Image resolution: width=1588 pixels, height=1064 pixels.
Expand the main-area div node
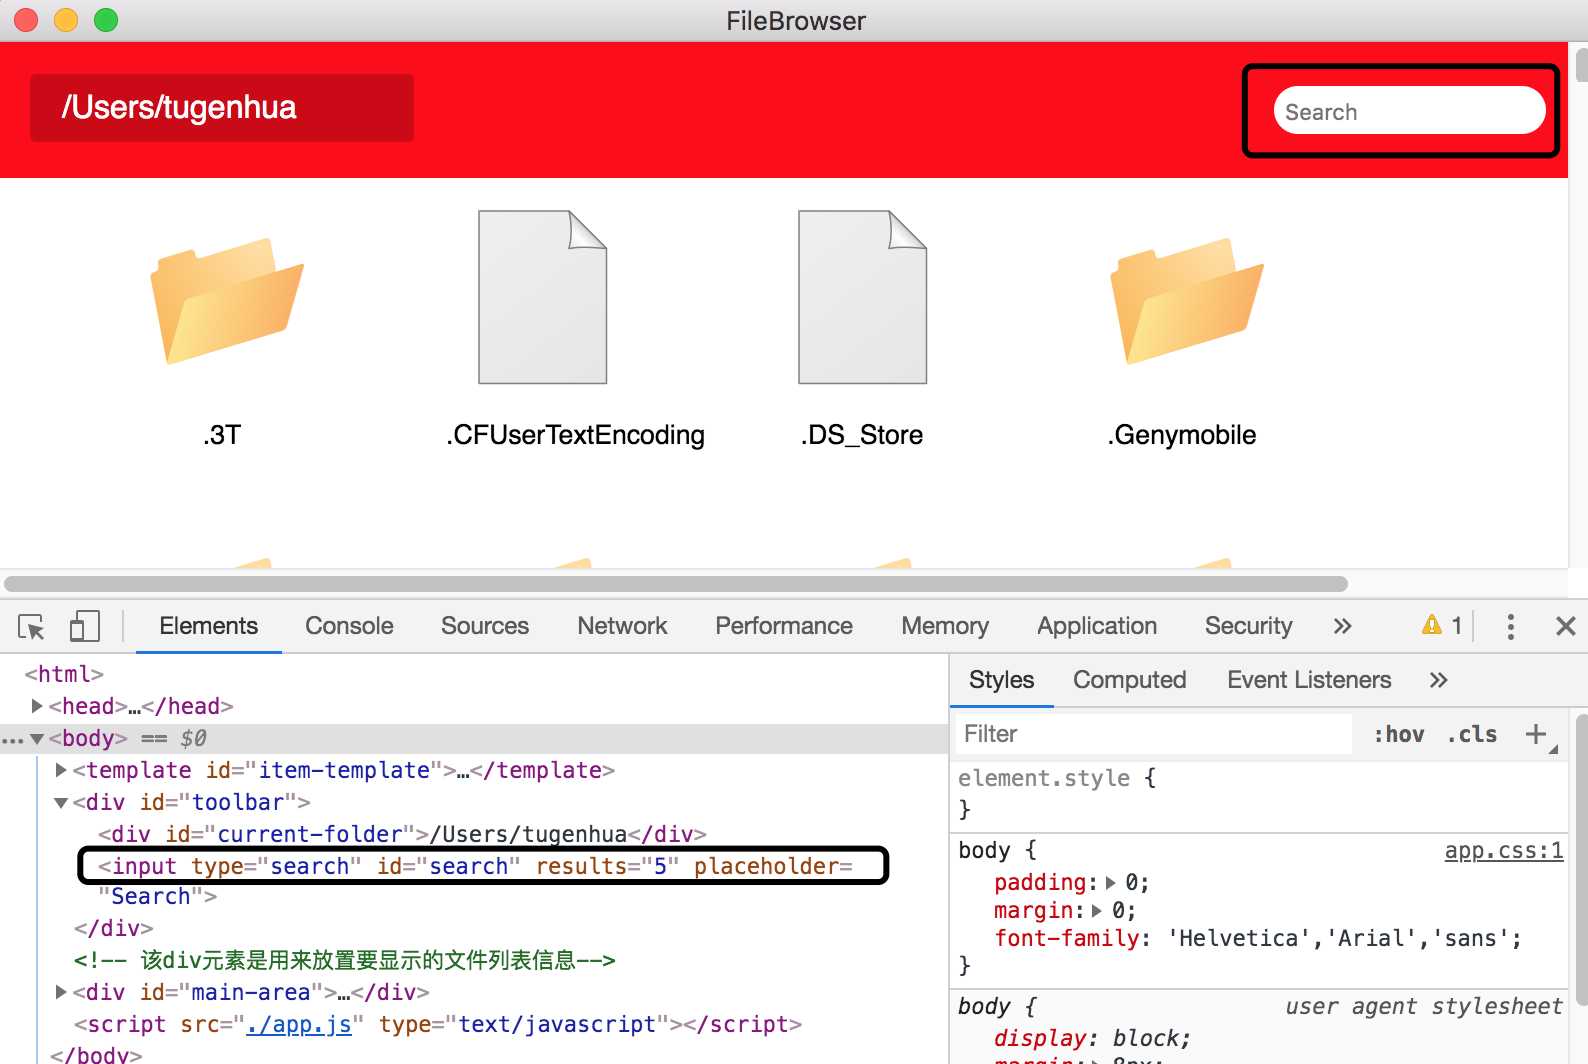[x=61, y=992]
